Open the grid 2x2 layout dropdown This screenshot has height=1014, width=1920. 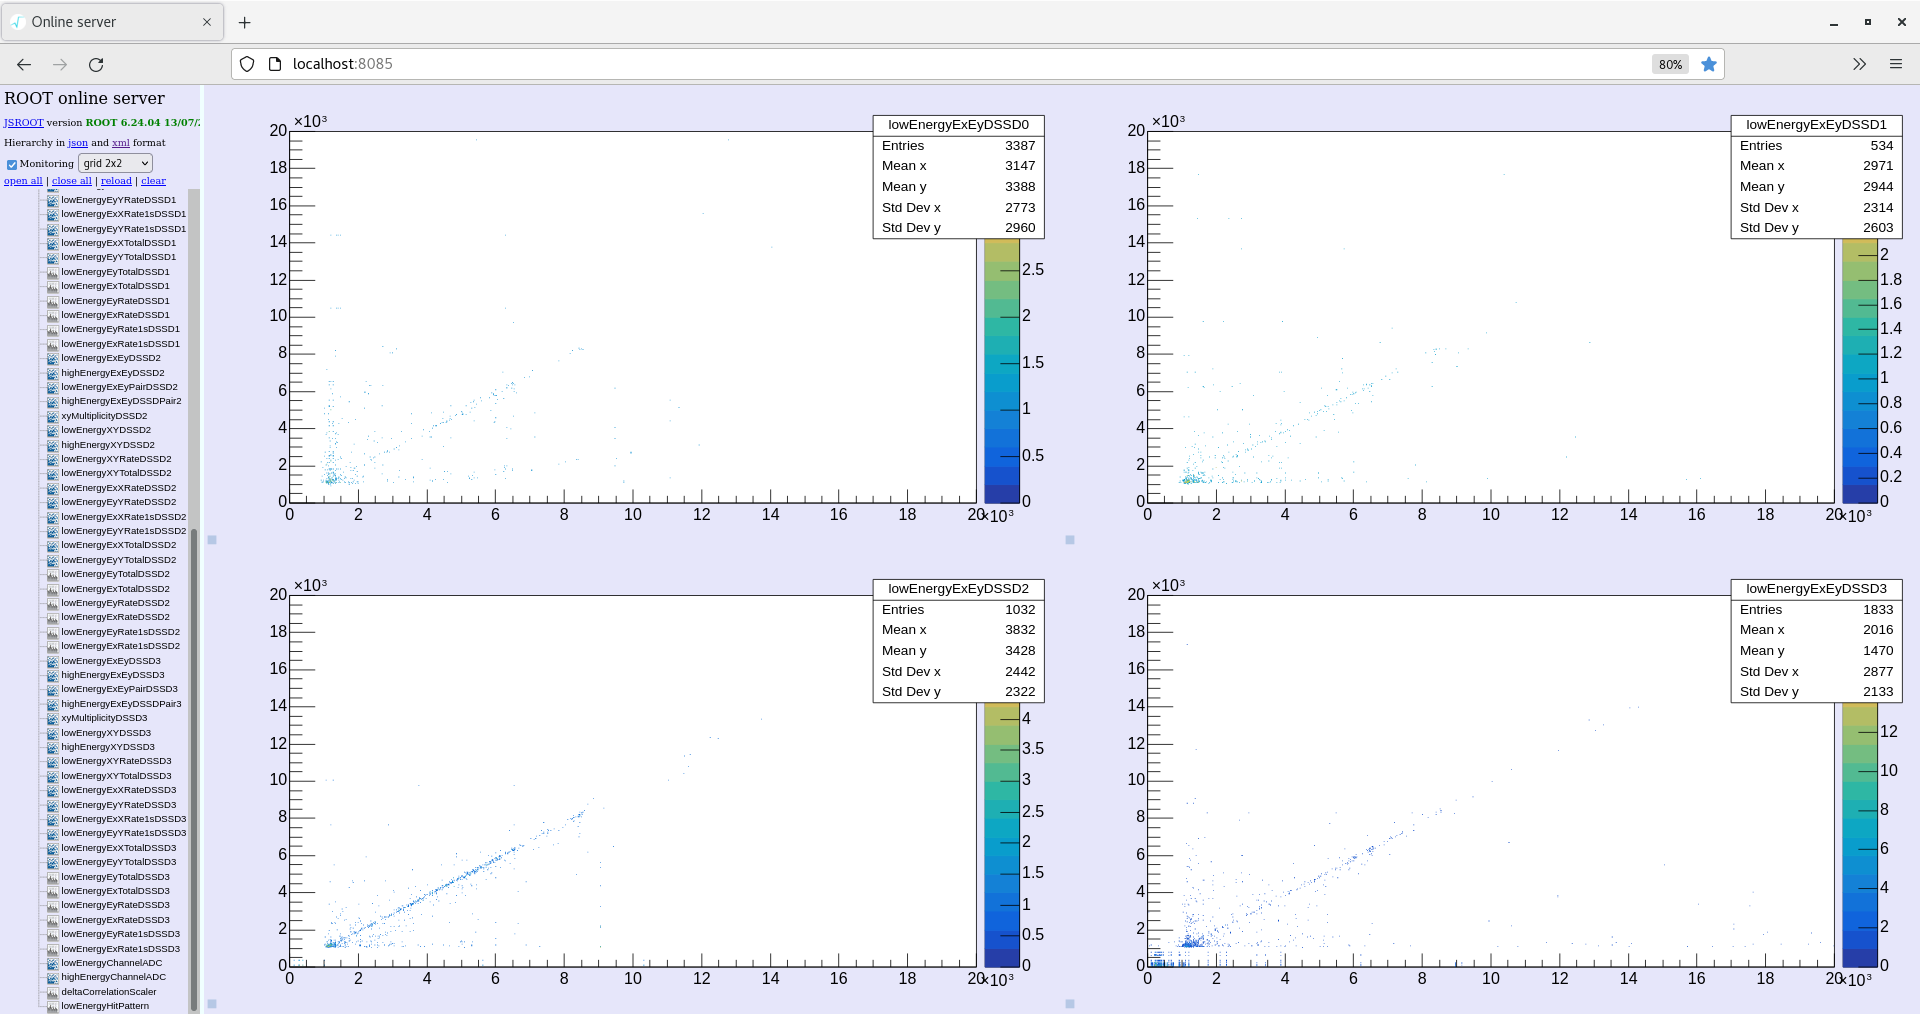tap(115, 163)
